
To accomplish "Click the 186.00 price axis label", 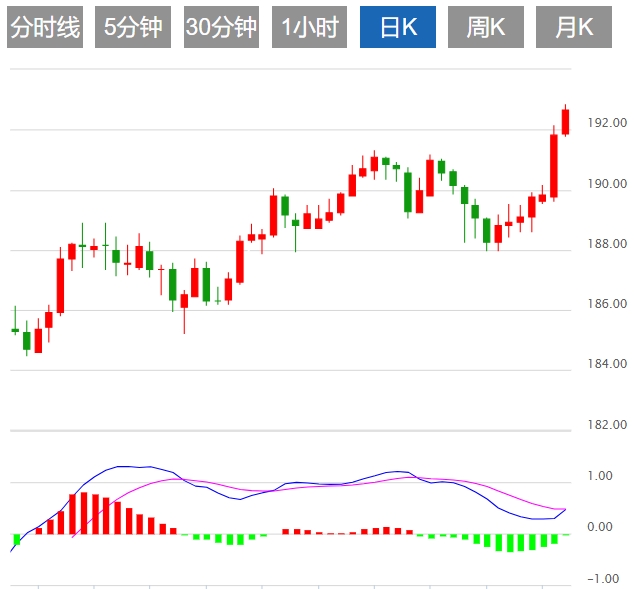I will [x=607, y=304].
